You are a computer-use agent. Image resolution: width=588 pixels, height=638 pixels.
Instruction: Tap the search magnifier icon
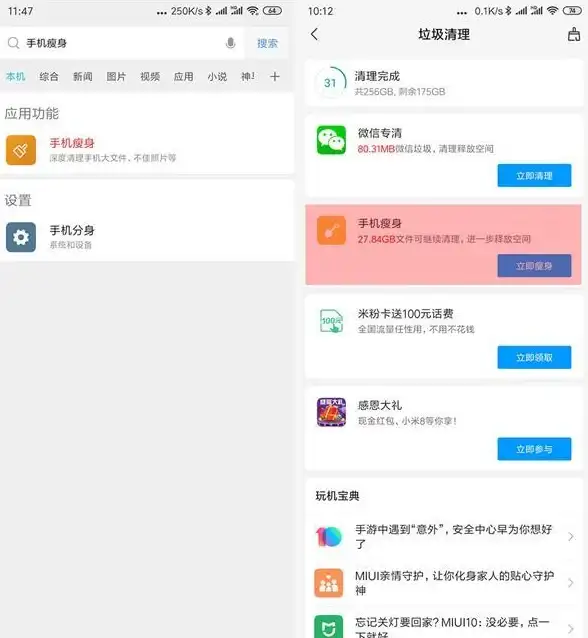point(13,43)
